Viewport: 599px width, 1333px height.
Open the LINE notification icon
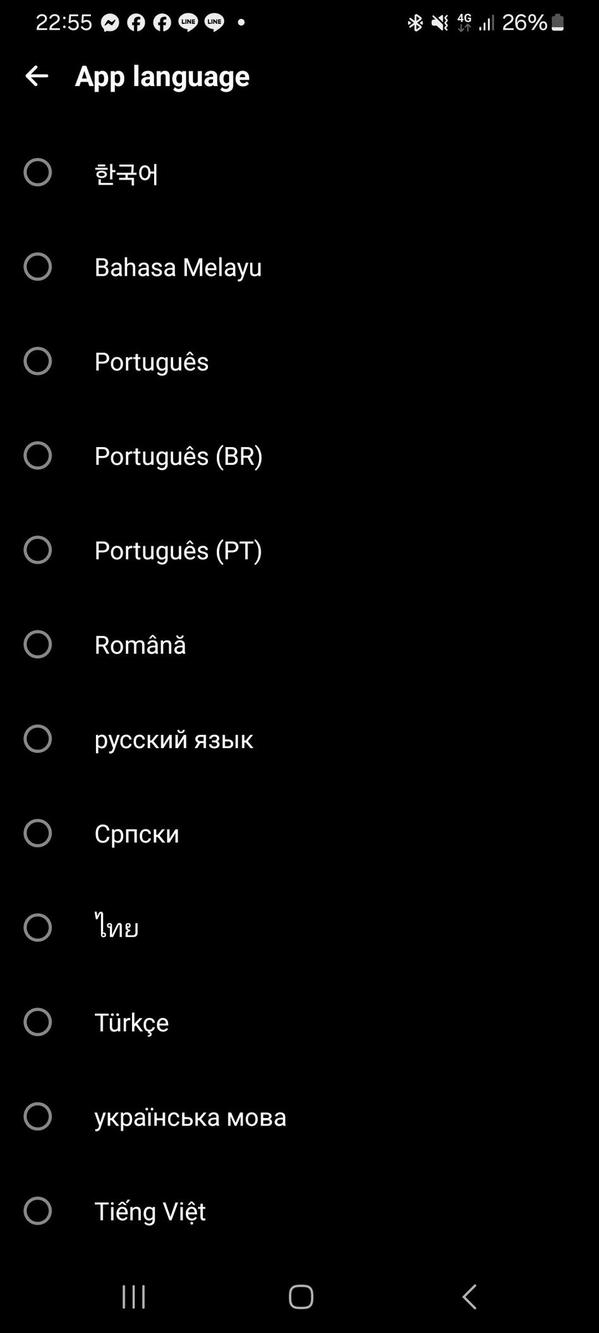(x=189, y=21)
